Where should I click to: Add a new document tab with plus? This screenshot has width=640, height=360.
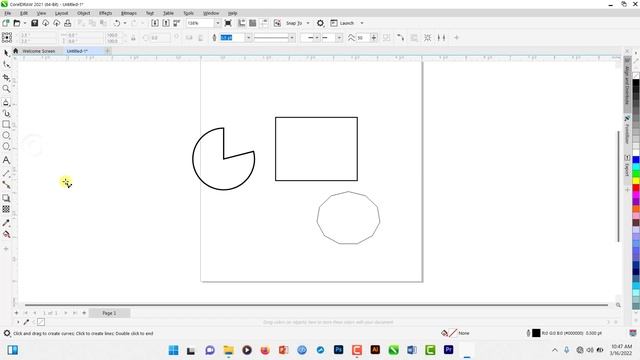point(108,51)
